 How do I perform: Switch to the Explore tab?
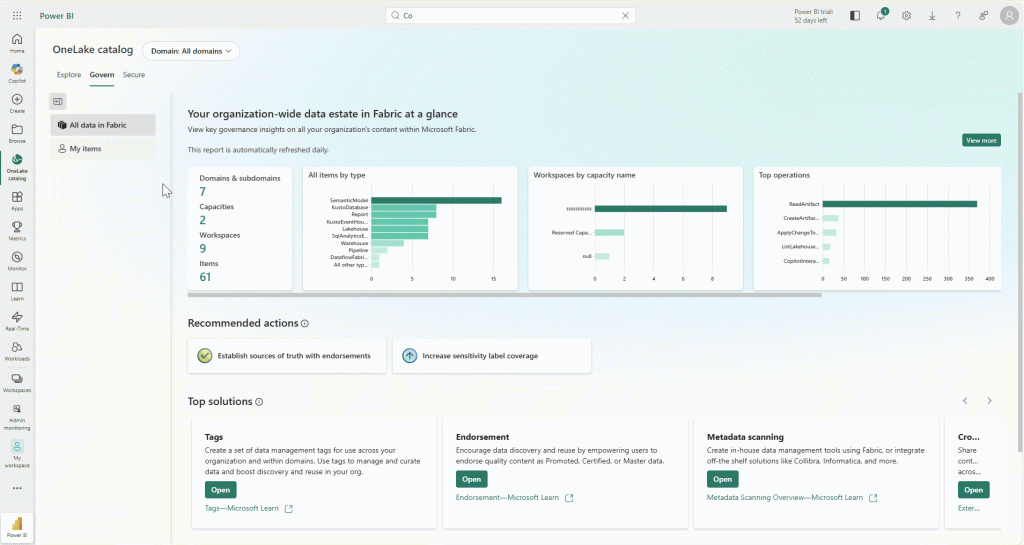tap(69, 75)
